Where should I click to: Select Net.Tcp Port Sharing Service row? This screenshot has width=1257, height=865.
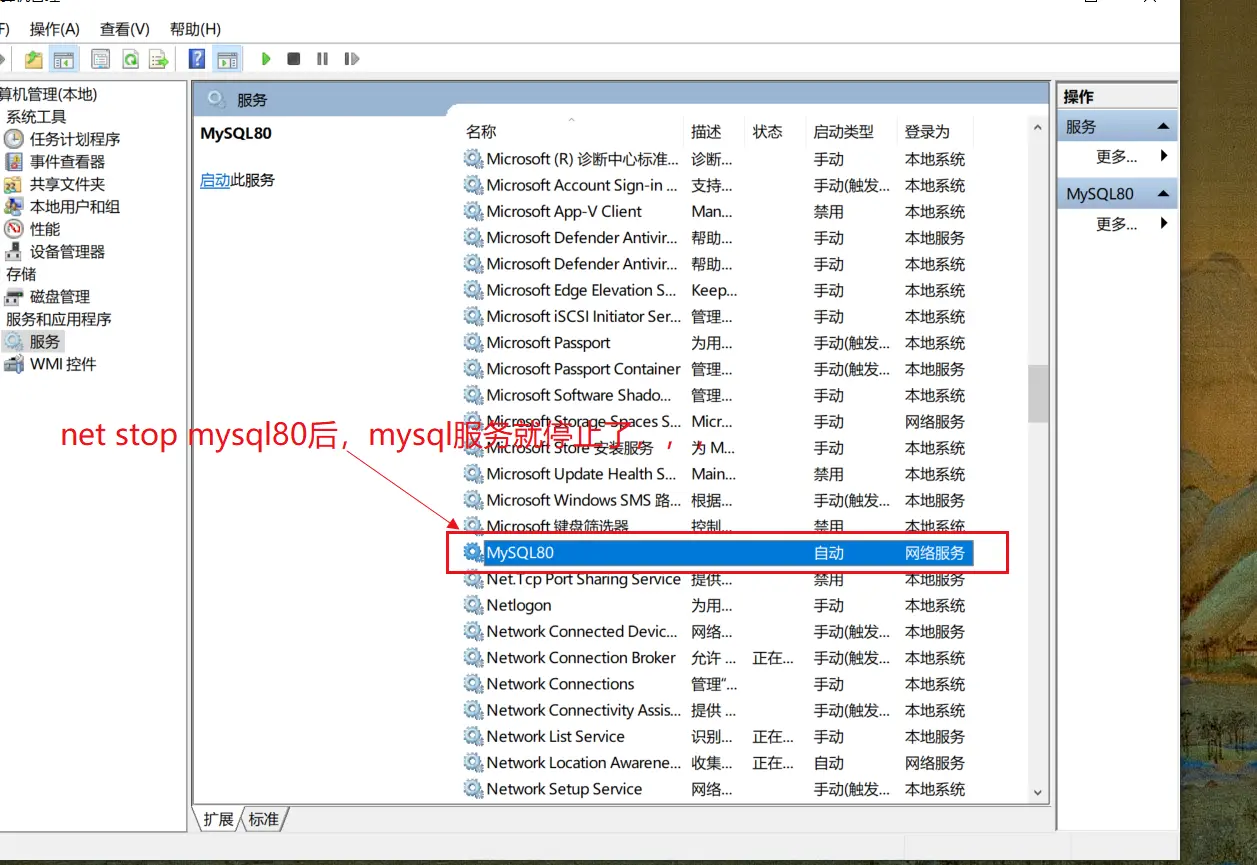click(x=717, y=579)
